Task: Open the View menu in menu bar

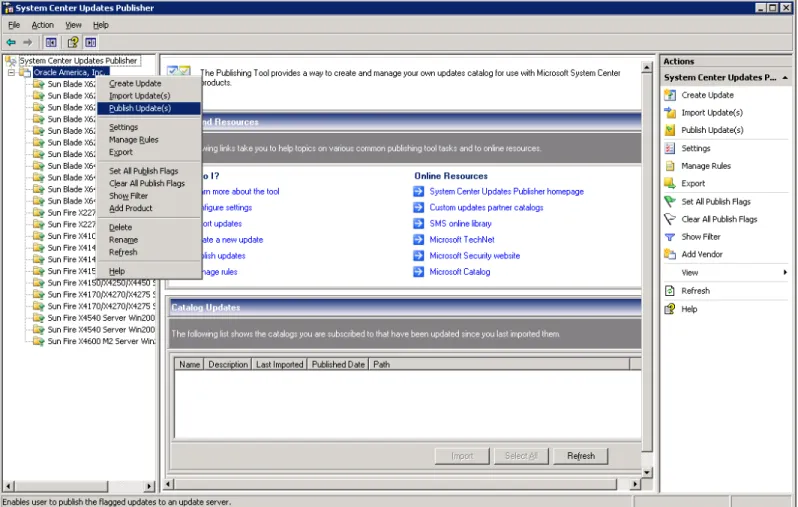Action: (73, 25)
